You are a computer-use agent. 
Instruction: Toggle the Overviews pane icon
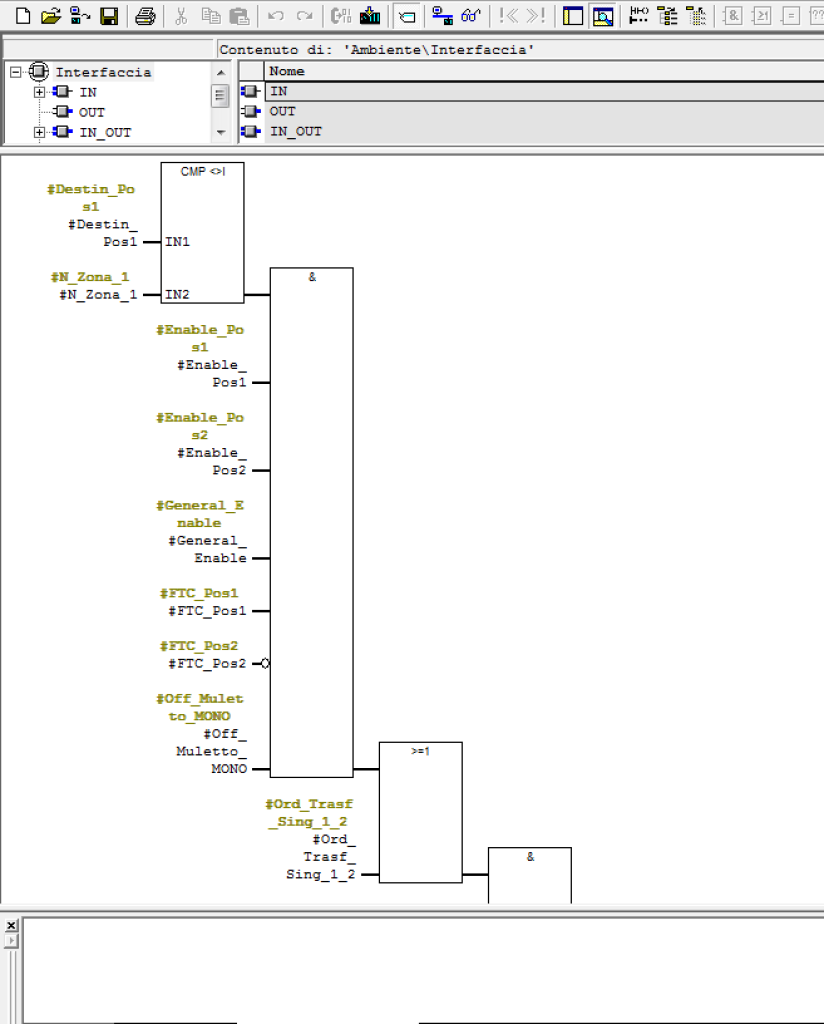click(x=573, y=16)
